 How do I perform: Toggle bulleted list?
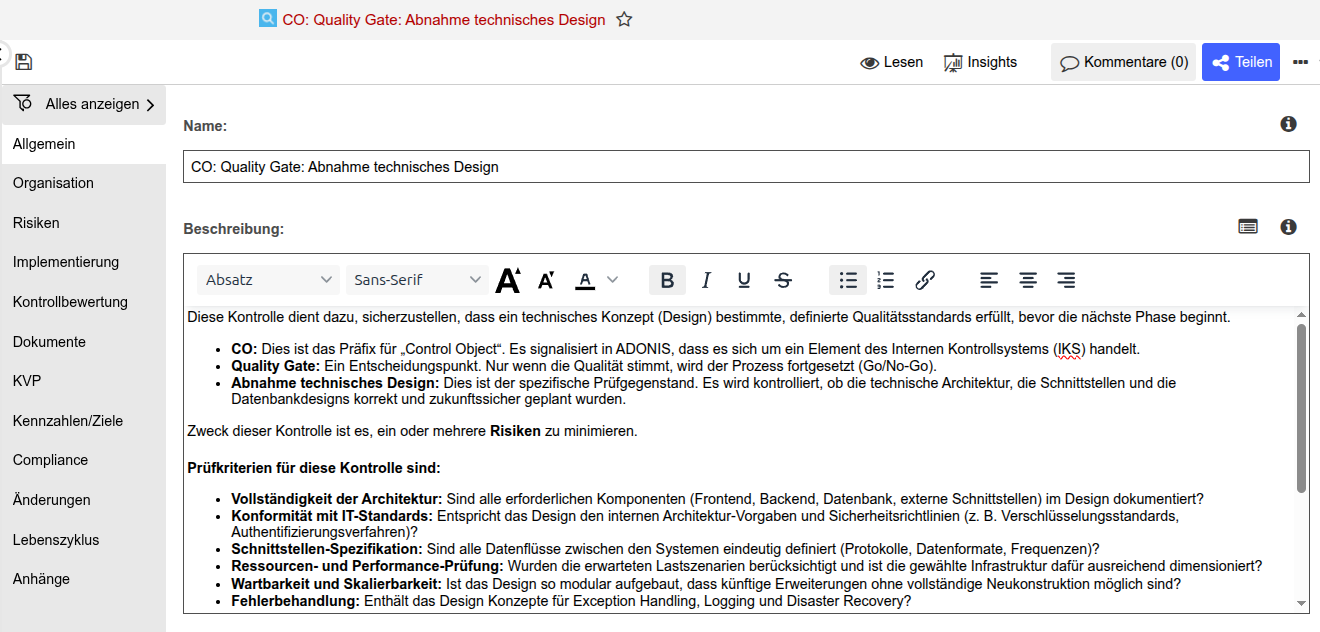[848, 280]
